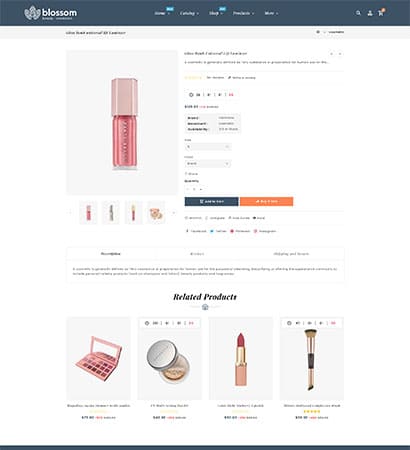Open the user account icon
Screen dimensions: 410x450
click(x=370, y=13)
